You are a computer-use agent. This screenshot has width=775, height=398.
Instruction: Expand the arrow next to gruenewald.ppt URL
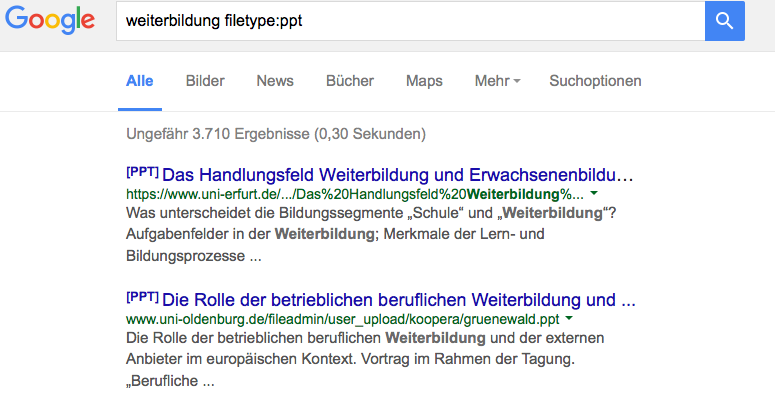click(569, 318)
